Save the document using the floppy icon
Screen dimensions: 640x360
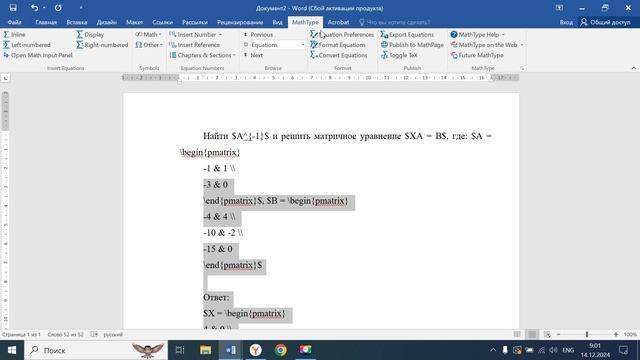tap(13, 8)
